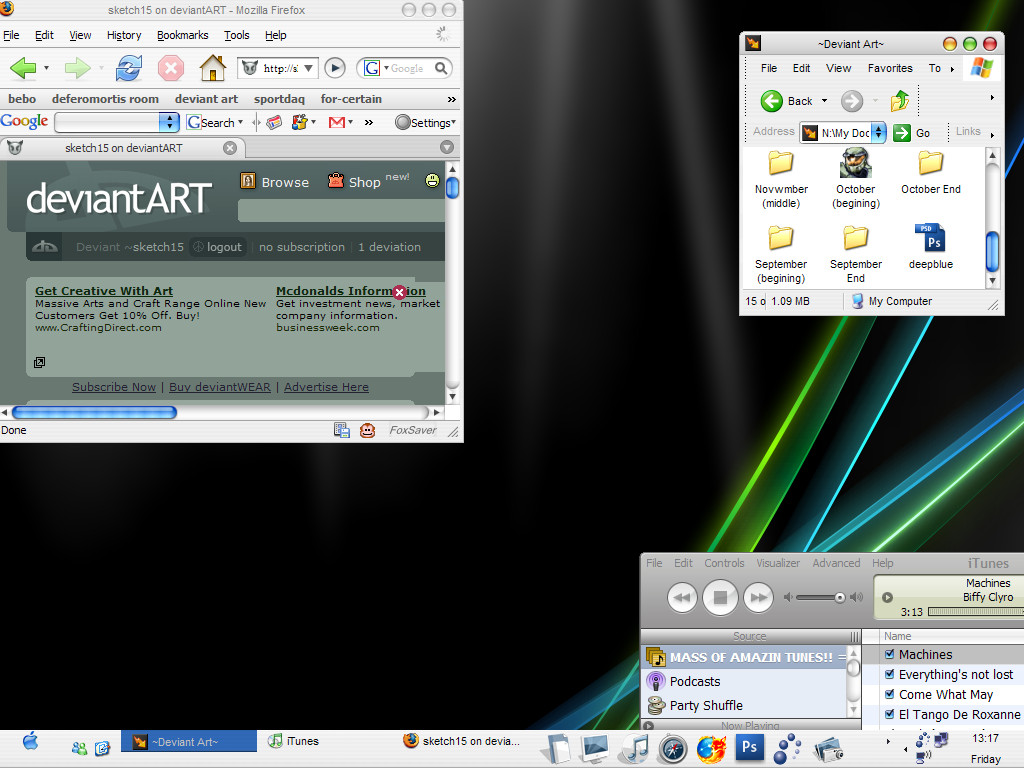Click the search magnifier in Google box
Viewport: 1024px width, 768px height.
[x=441, y=68]
